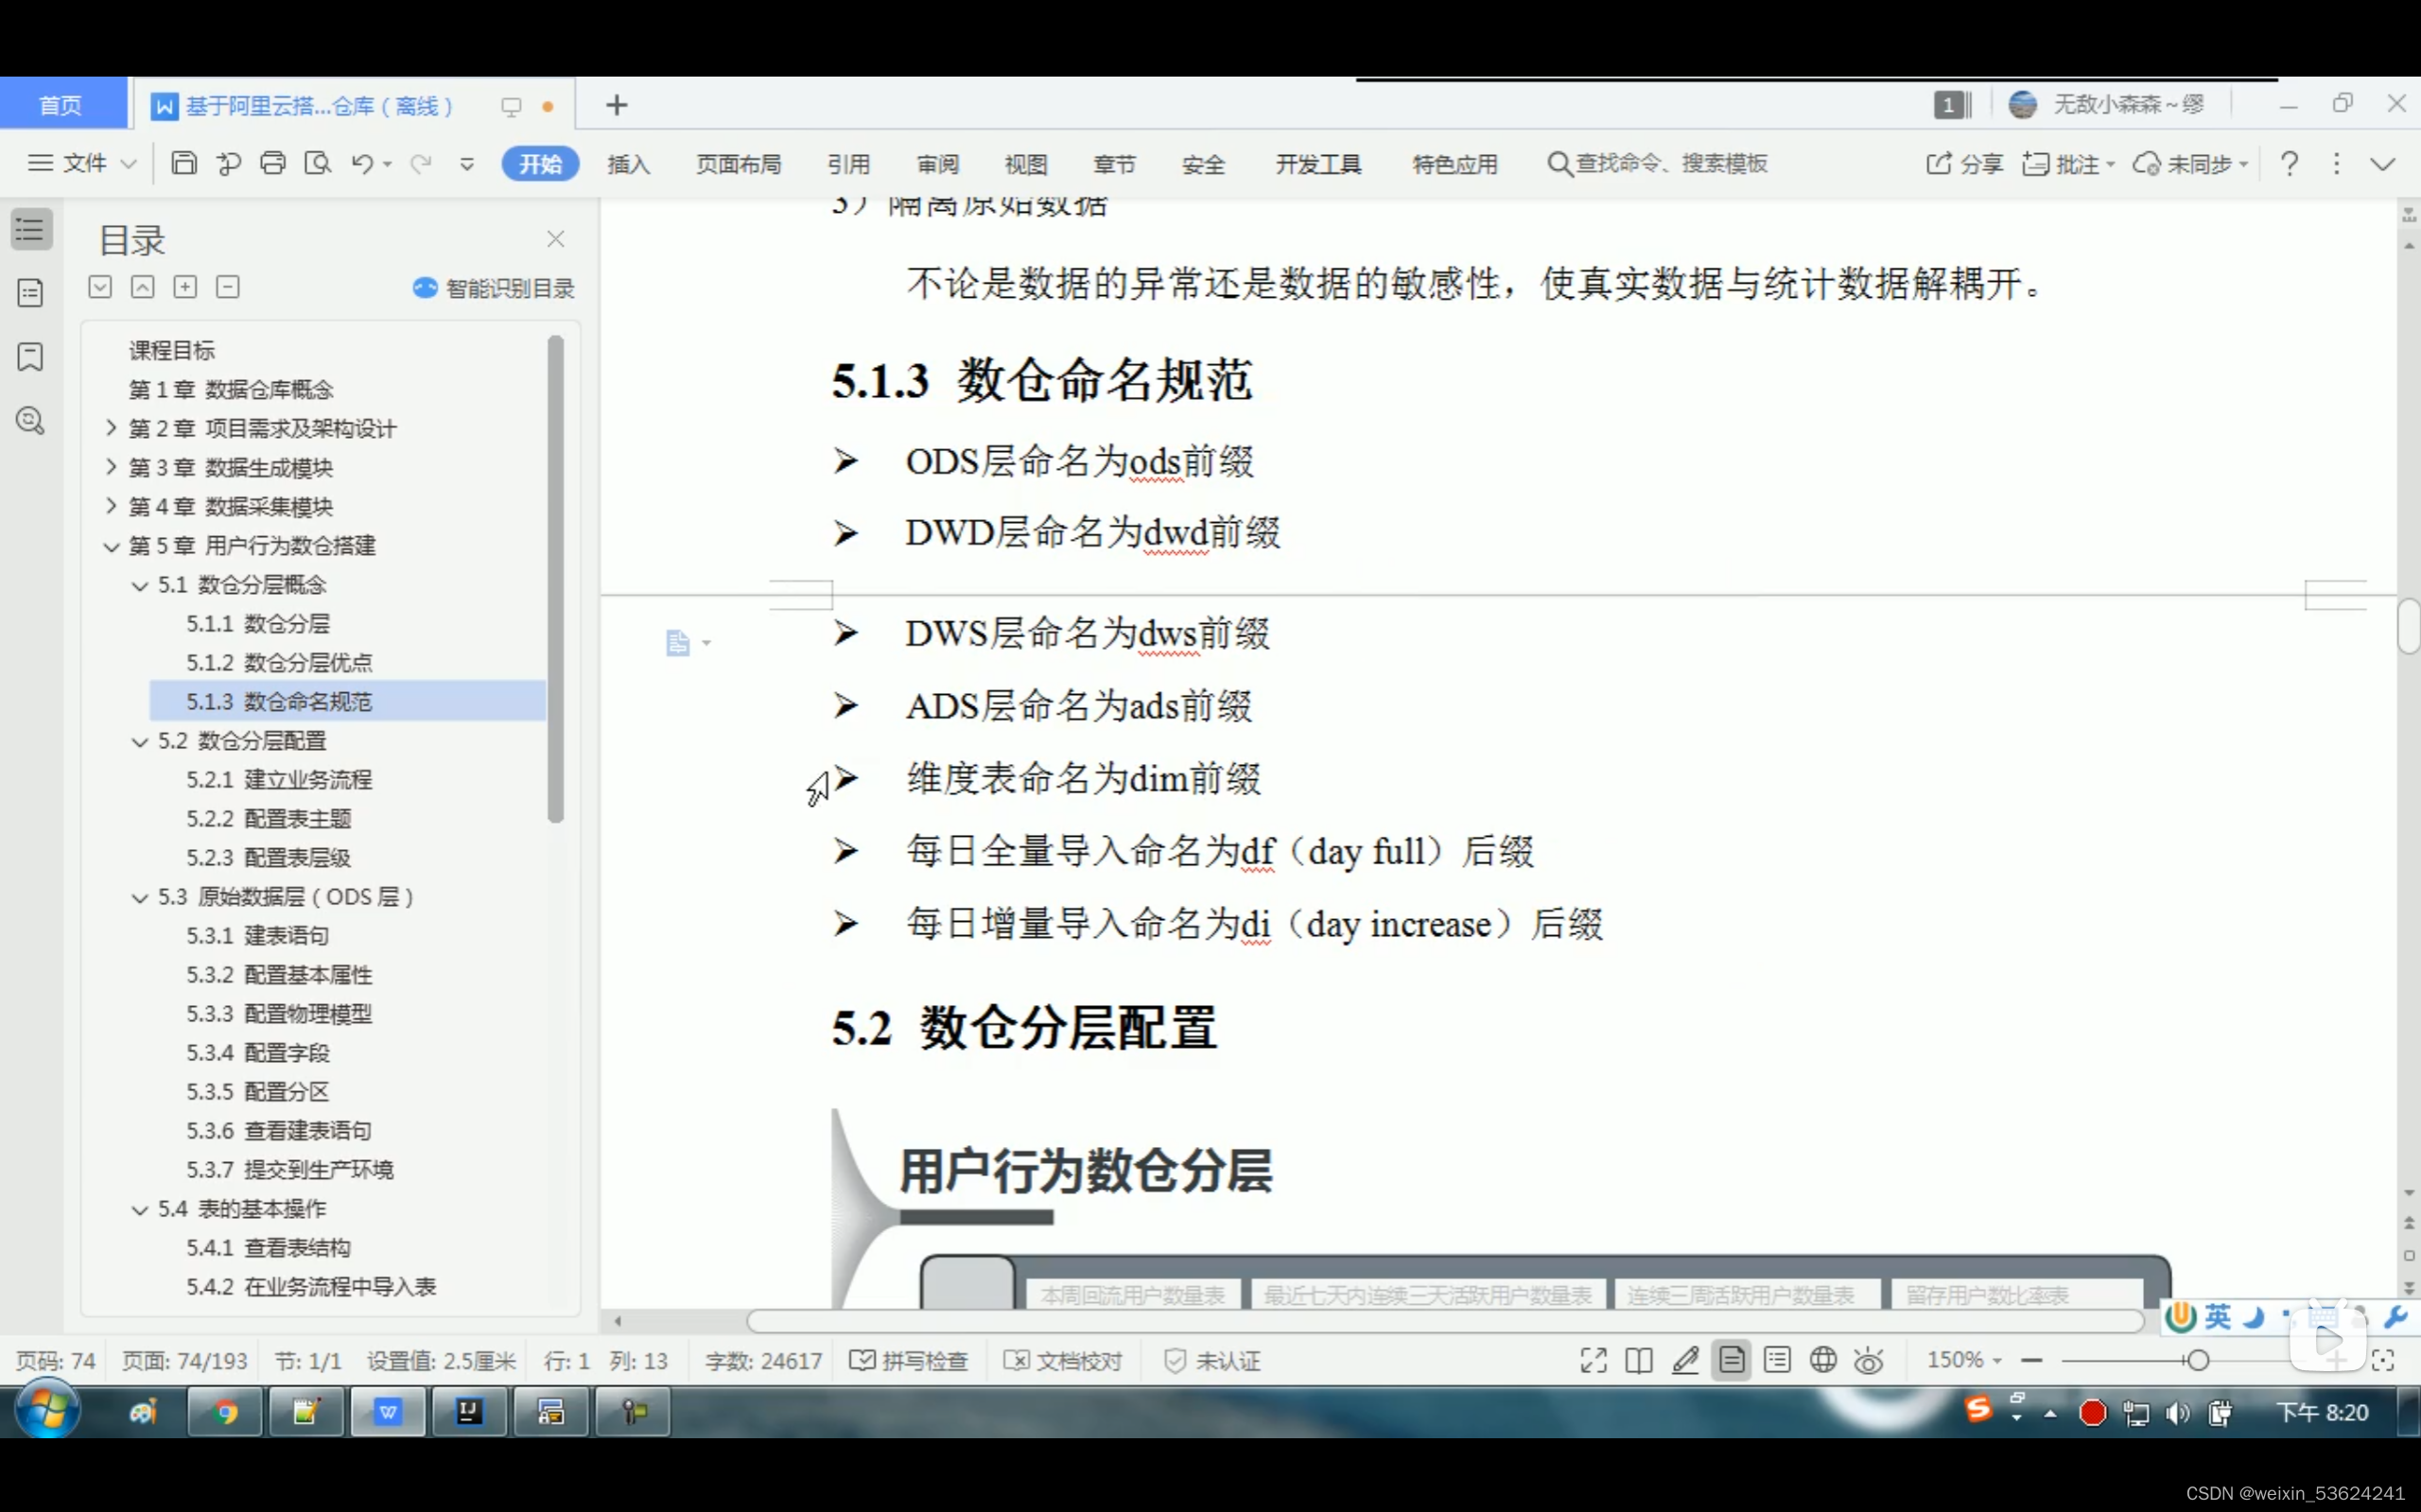Open the 150% zoom level dropdown

point(1963,1360)
